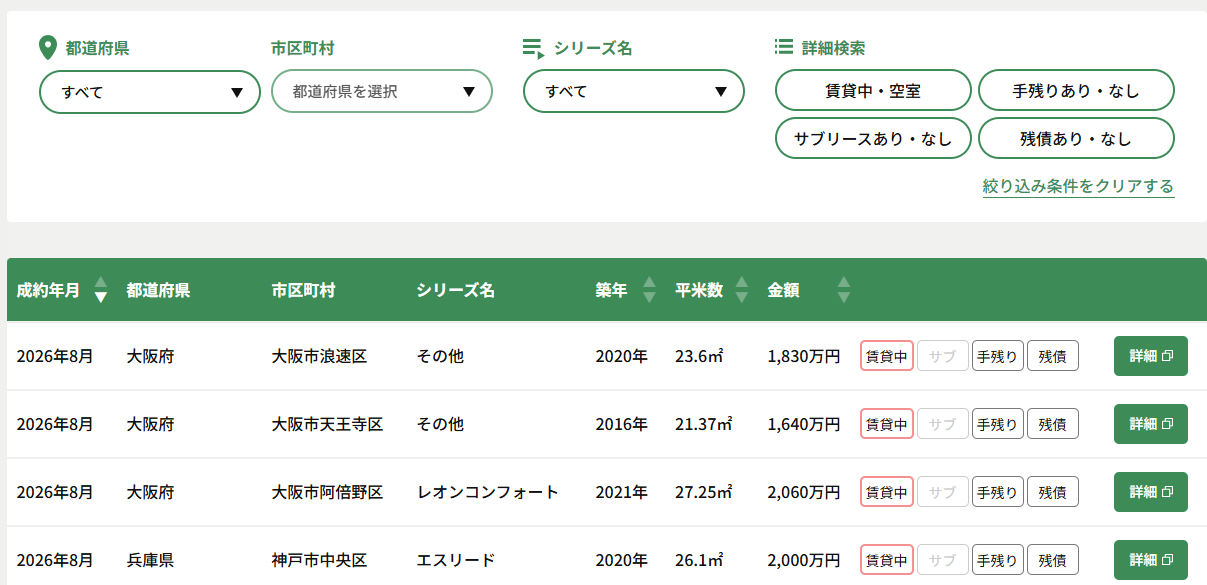Click 手残り tag in 大阪市天王寺区 row
This screenshot has height=585, width=1207.
coord(997,424)
